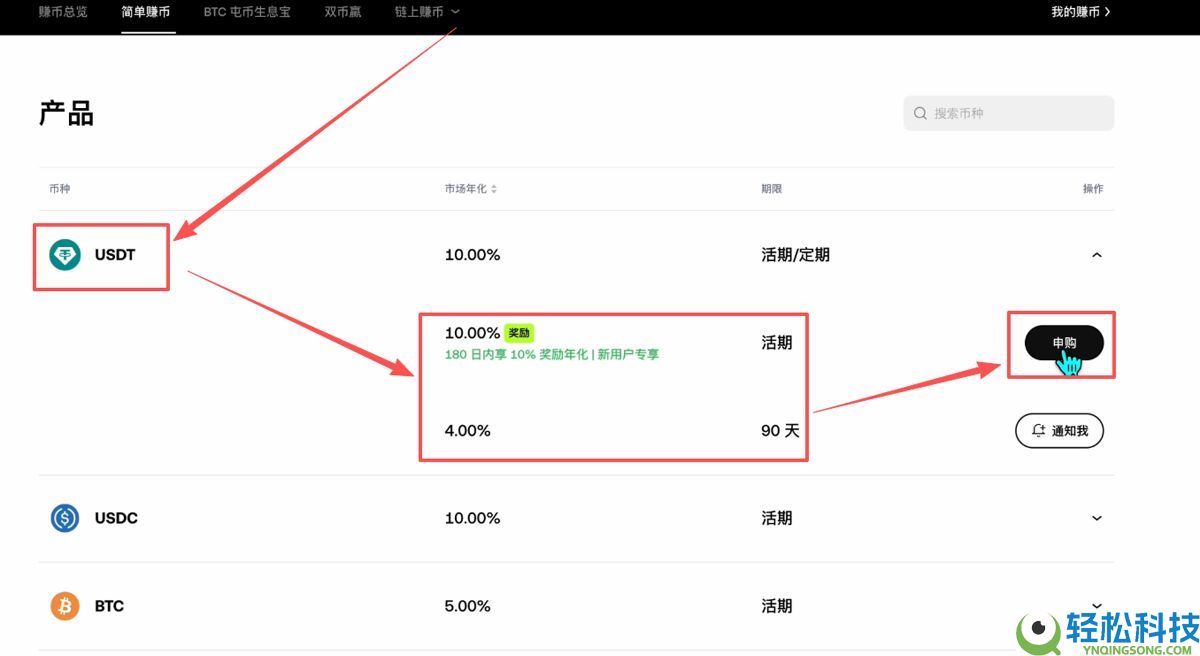This screenshot has width=1200, height=656.
Task: Click the USDC coin logo icon
Action: pos(64,518)
